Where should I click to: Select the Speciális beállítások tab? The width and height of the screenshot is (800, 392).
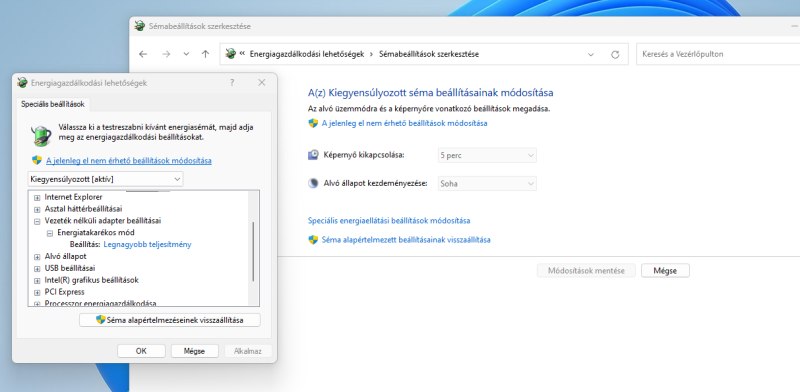pos(53,104)
